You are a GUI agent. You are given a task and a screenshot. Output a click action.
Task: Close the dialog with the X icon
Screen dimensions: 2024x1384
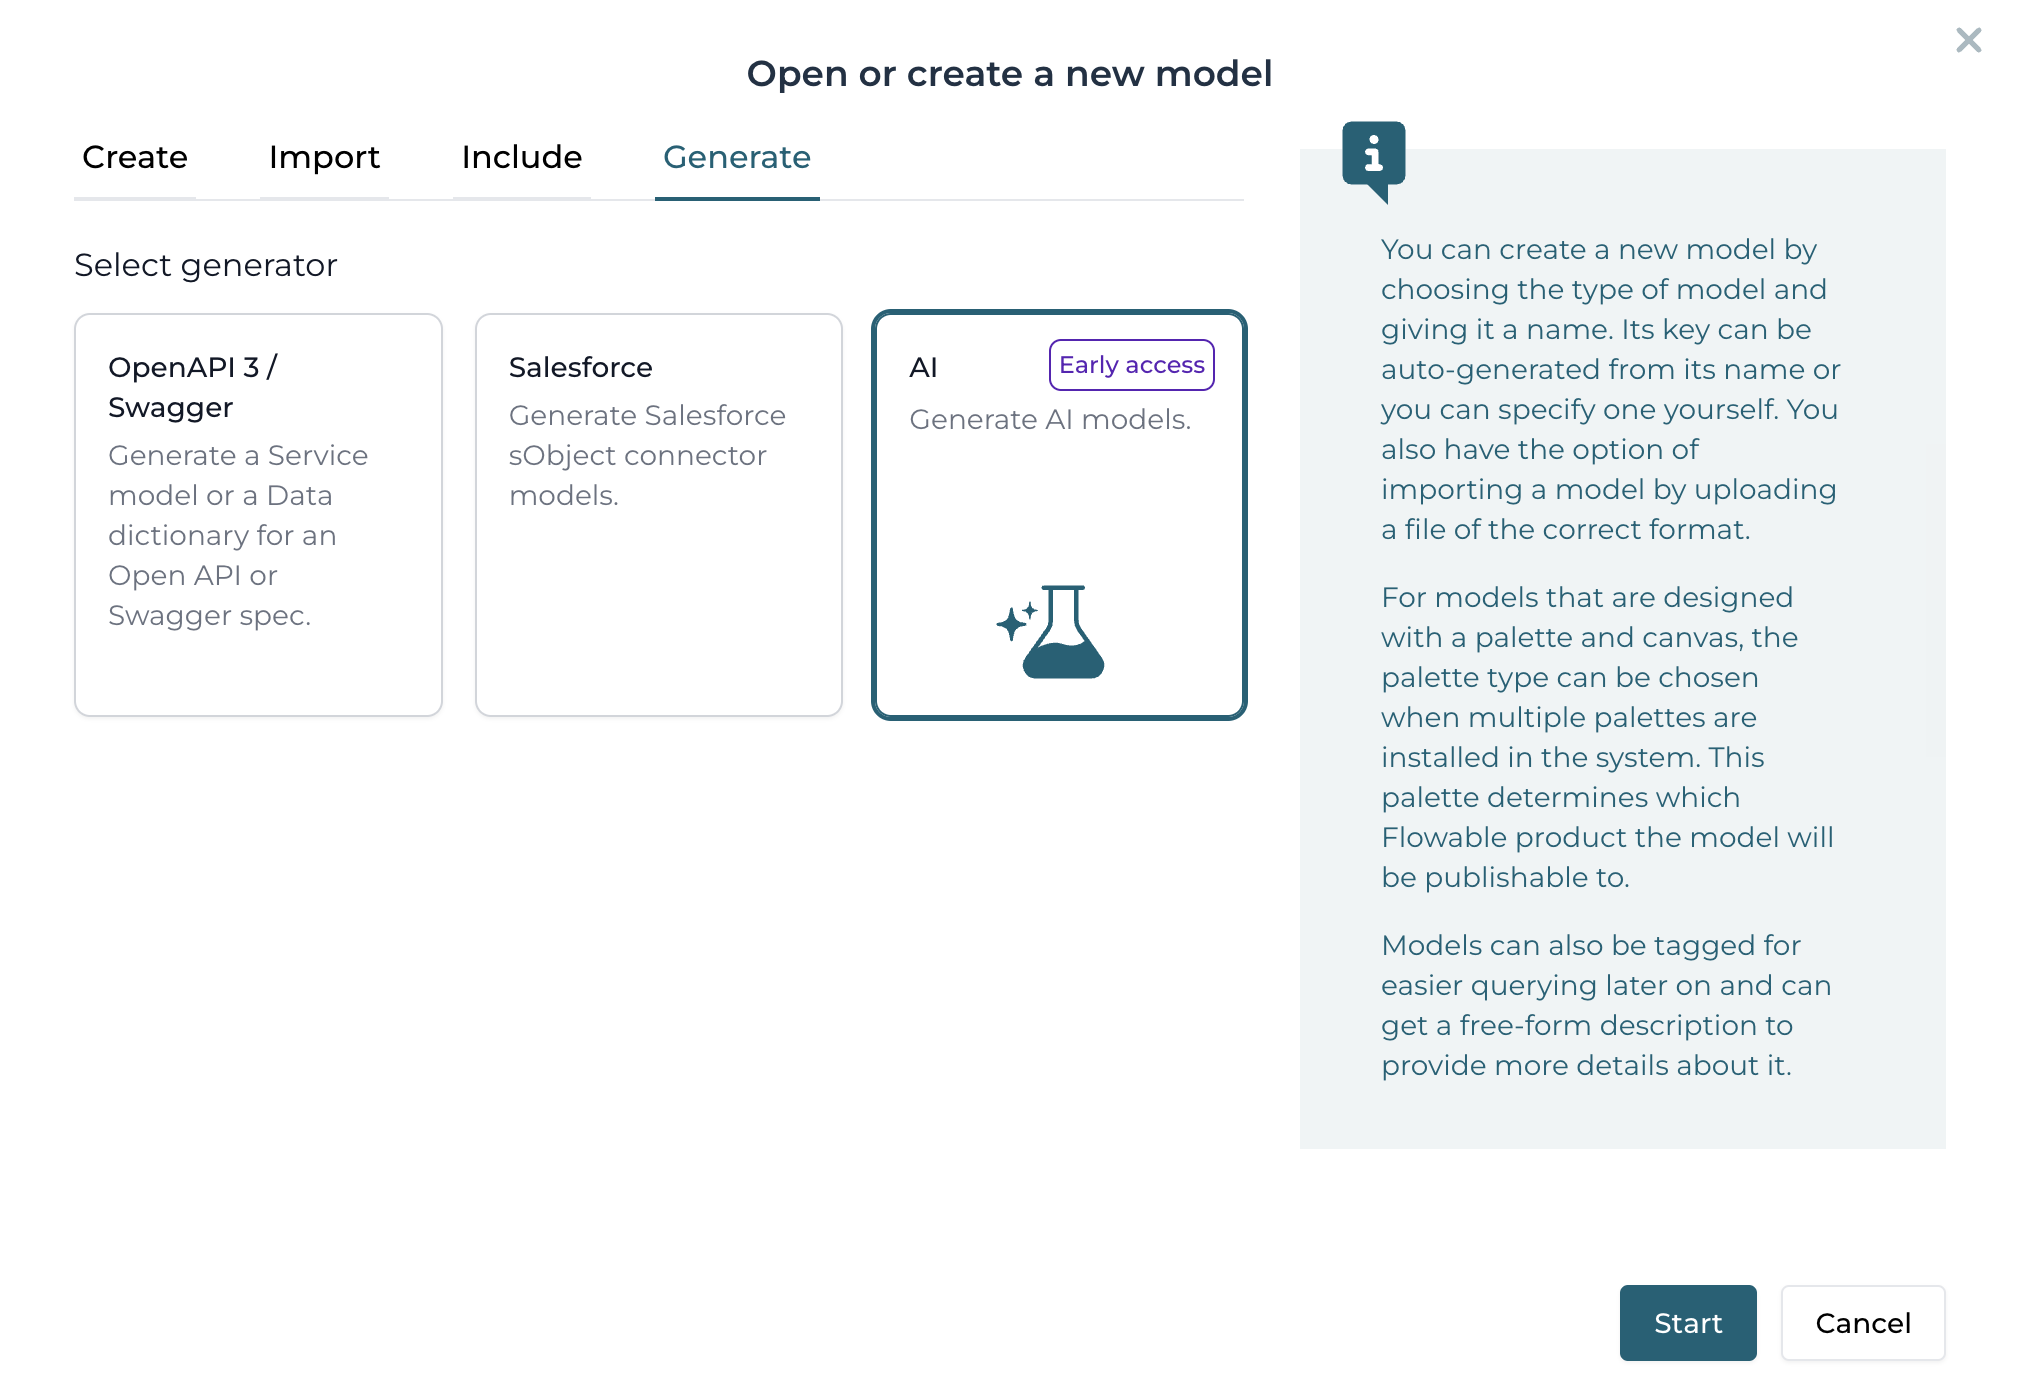tap(1968, 40)
